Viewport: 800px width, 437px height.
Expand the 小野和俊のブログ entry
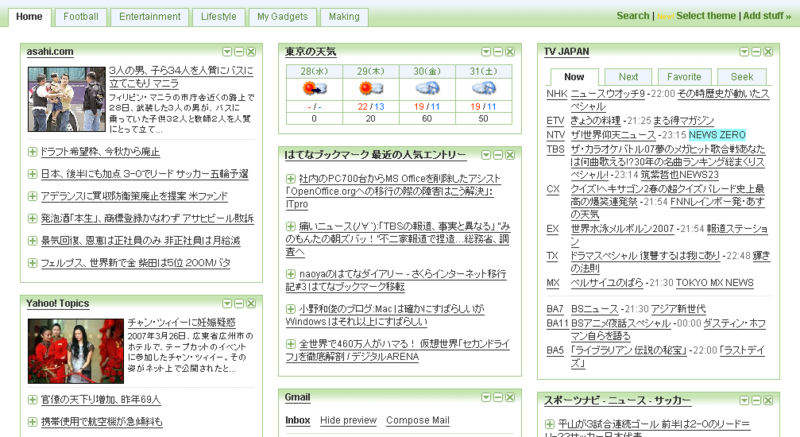click(x=291, y=309)
